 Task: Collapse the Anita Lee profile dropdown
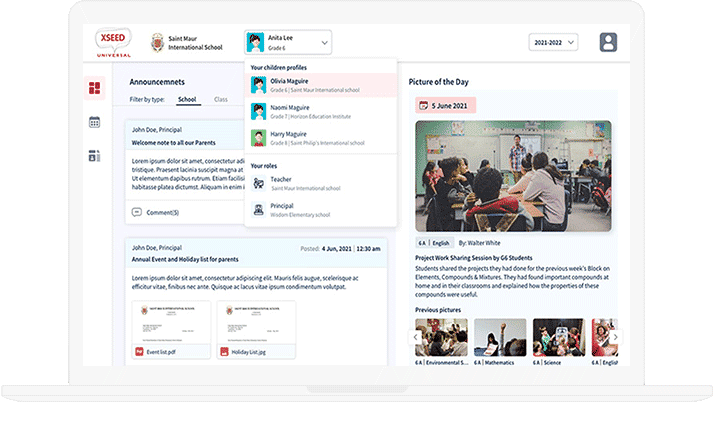coord(324,43)
